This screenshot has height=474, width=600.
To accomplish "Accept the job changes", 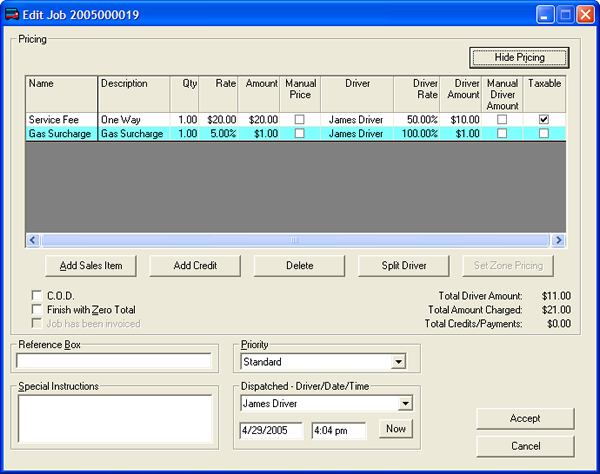I will [x=525, y=418].
